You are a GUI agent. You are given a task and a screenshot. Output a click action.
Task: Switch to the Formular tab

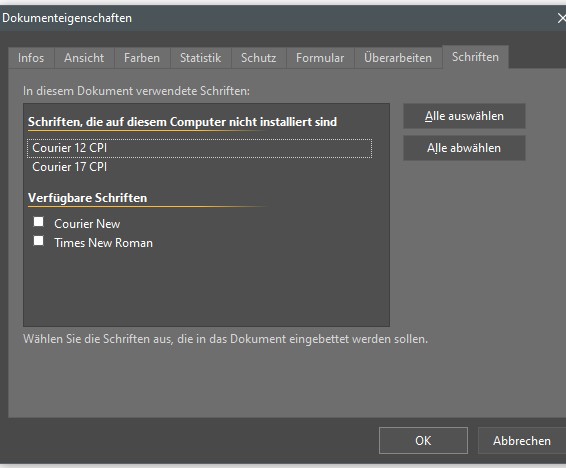(320, 58)
